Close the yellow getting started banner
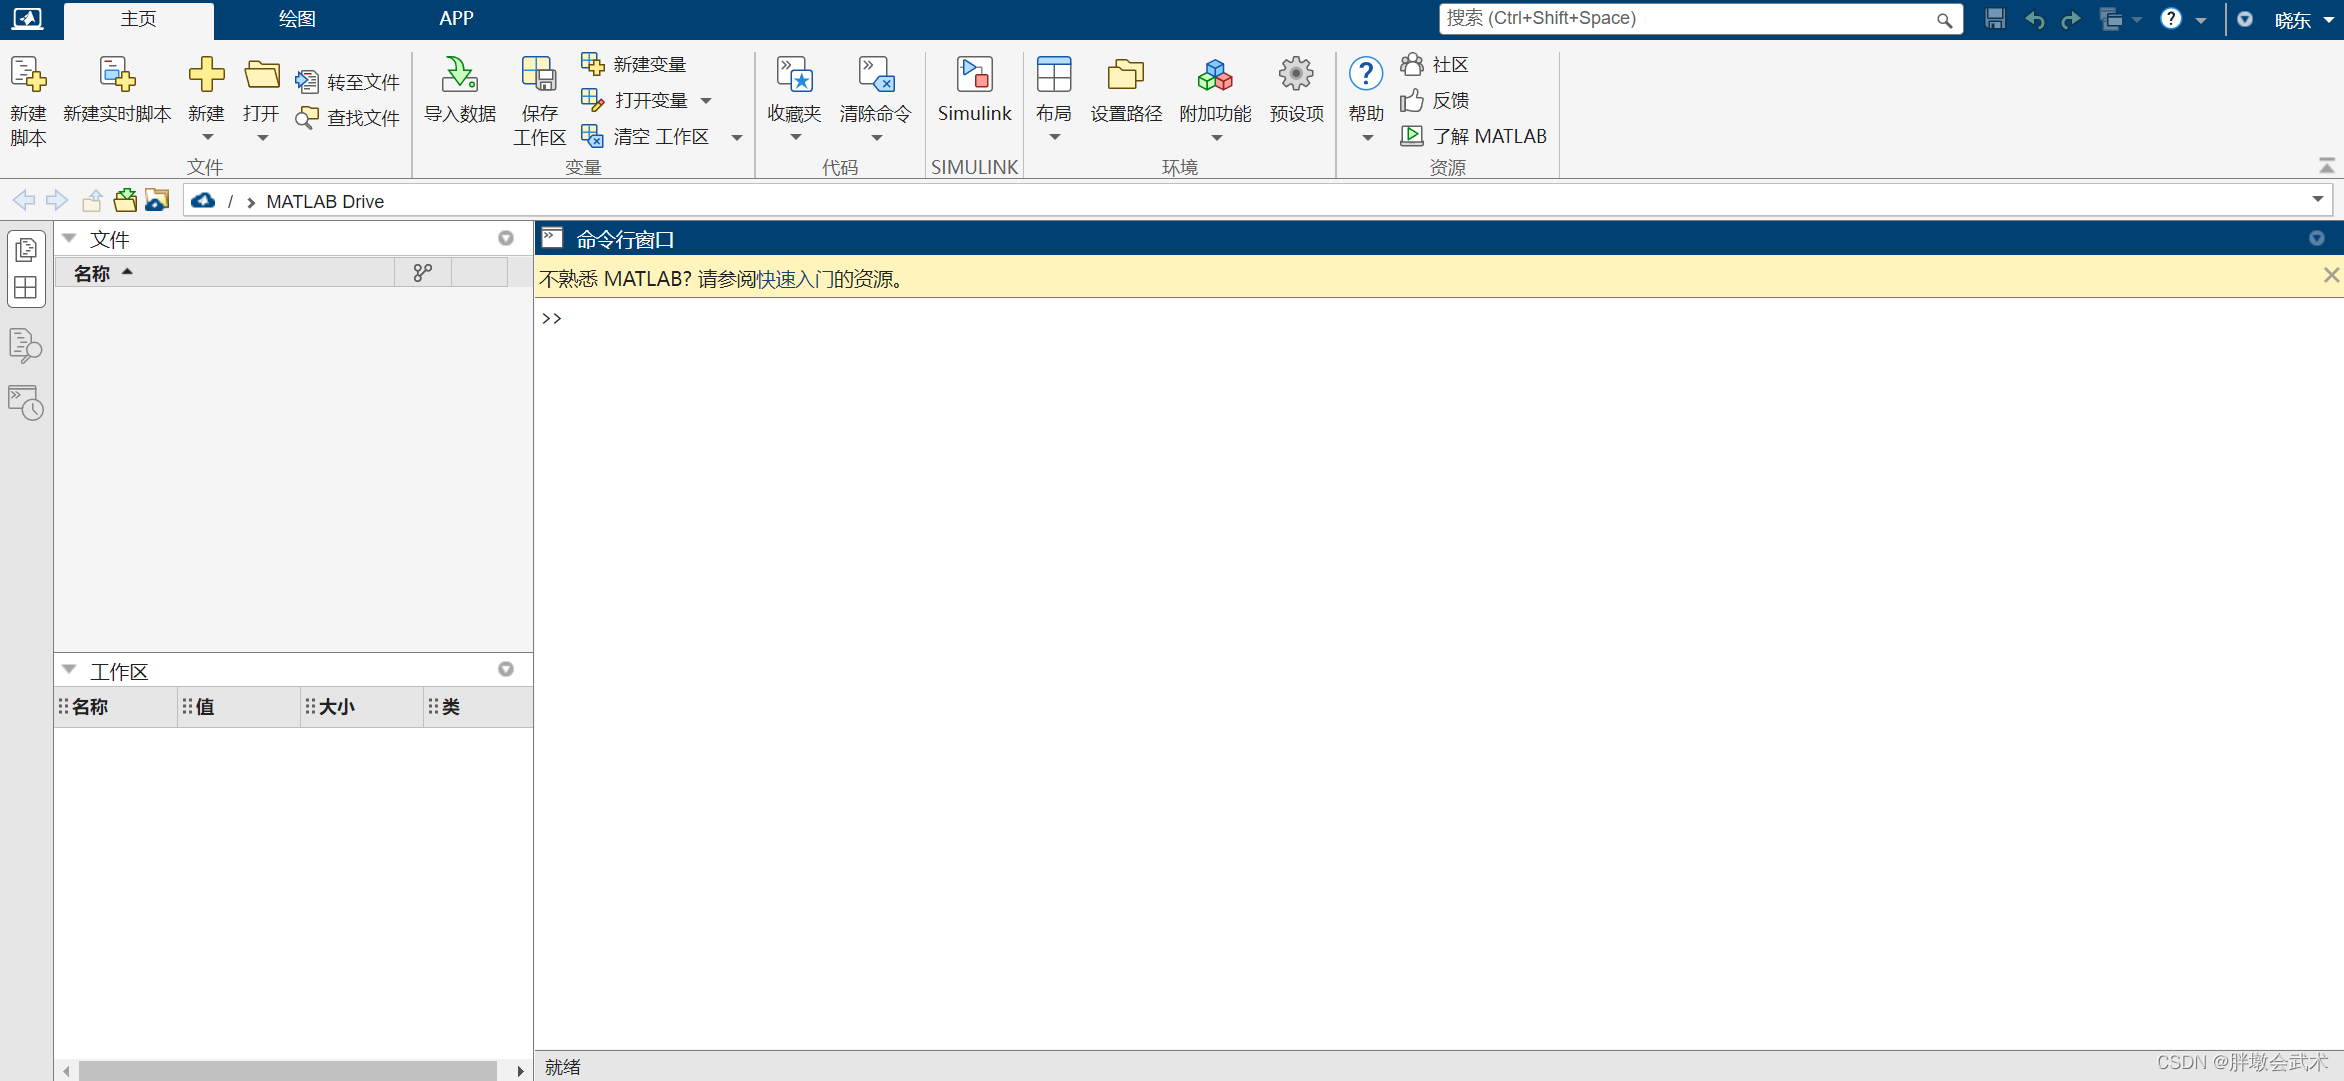2344x1081 pixels. point(2331,275)
